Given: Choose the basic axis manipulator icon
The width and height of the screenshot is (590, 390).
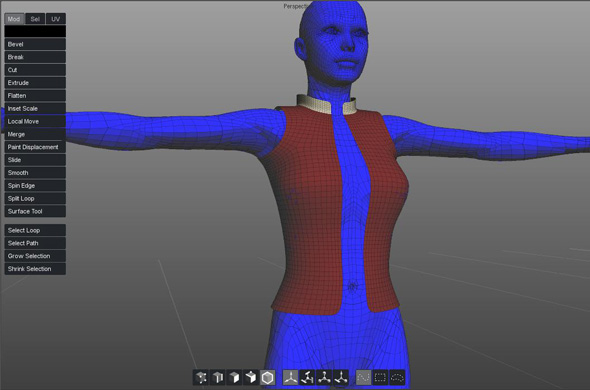Looking at the screenshot, I should 290,377.
